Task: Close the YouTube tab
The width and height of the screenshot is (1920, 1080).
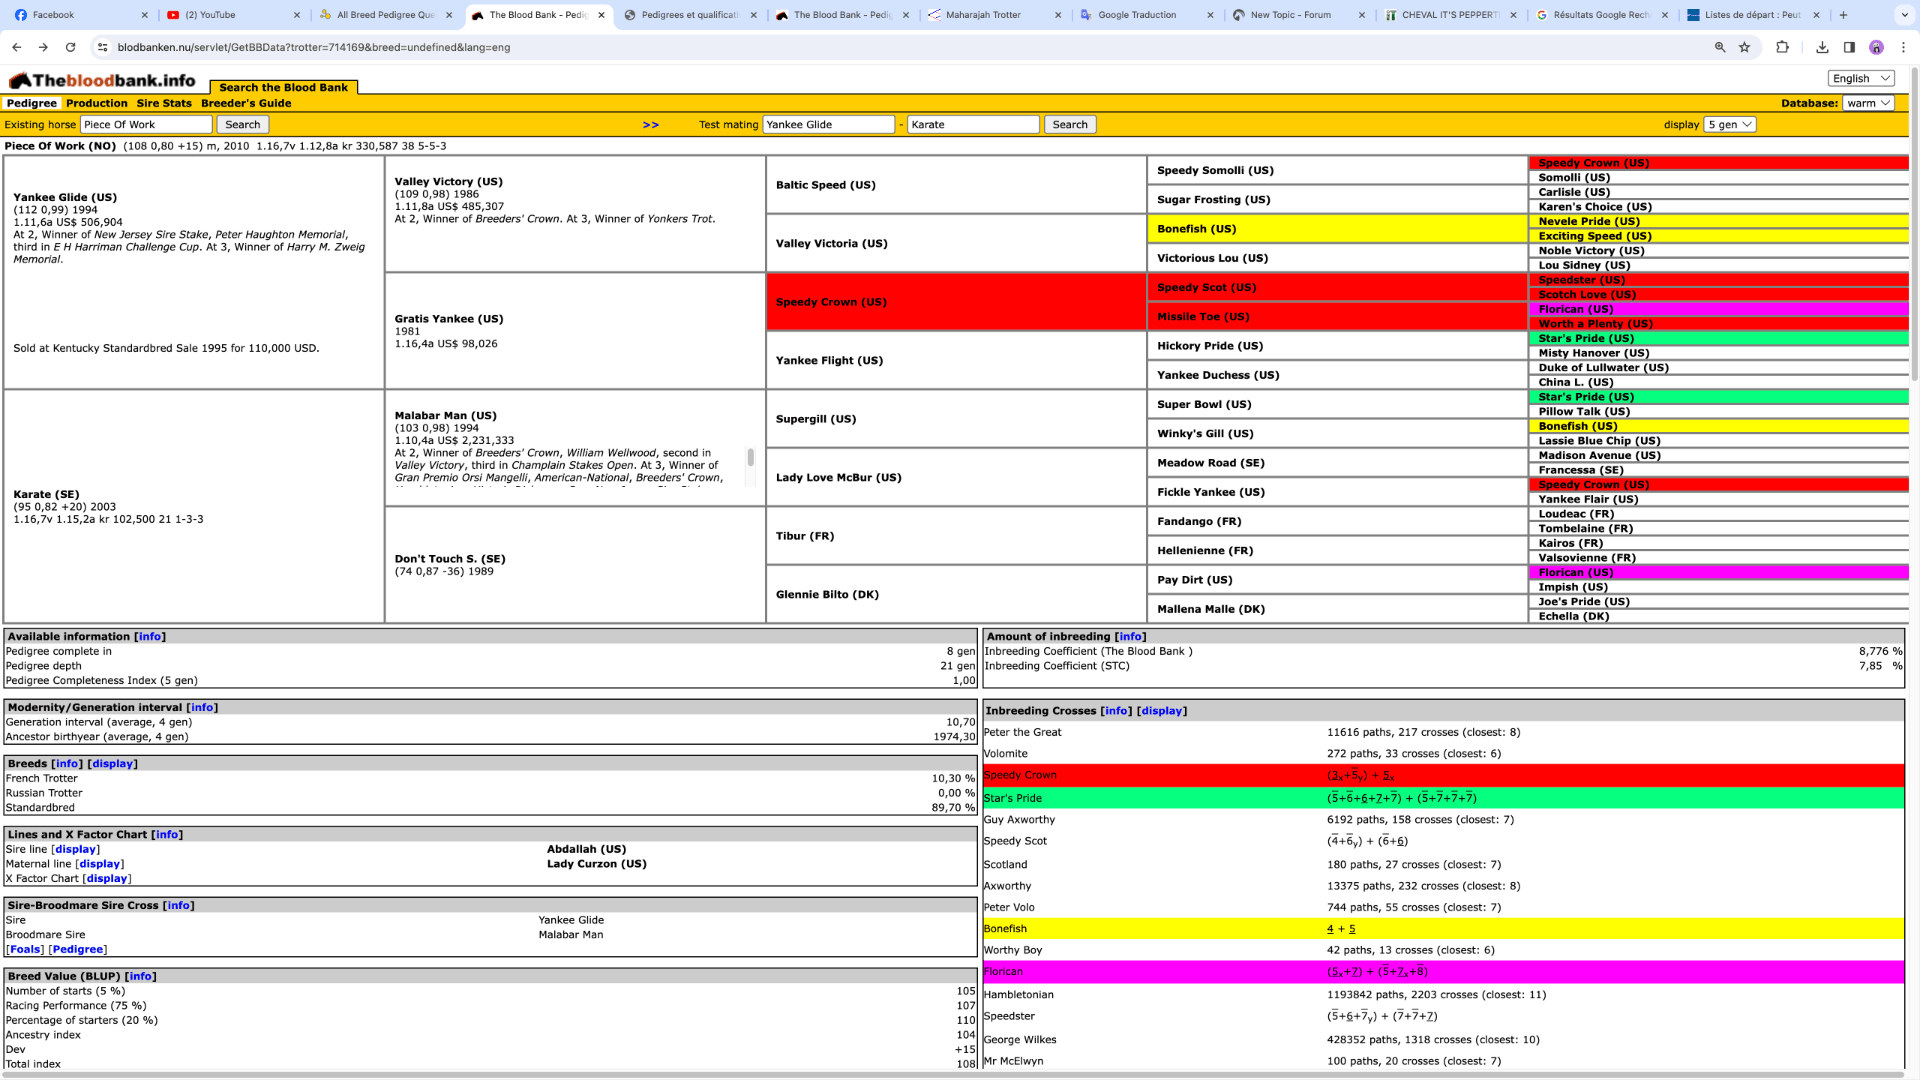Action: (297, 15)
